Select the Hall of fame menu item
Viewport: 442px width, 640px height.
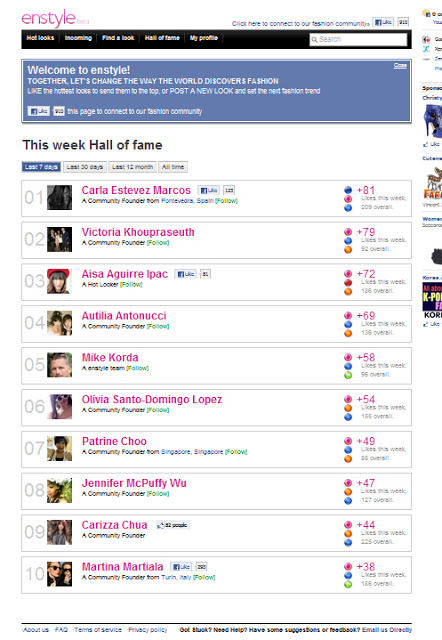(162, 38)
